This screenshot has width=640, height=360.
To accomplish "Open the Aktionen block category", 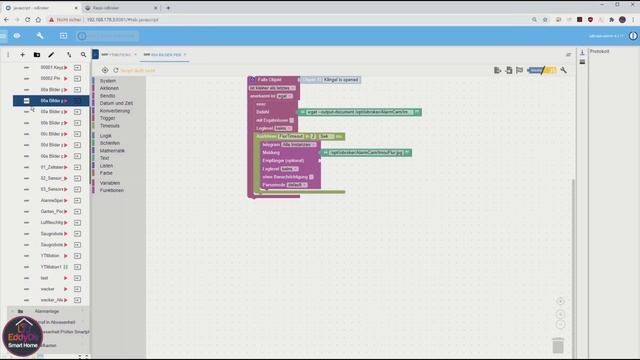I will (109, 88).
